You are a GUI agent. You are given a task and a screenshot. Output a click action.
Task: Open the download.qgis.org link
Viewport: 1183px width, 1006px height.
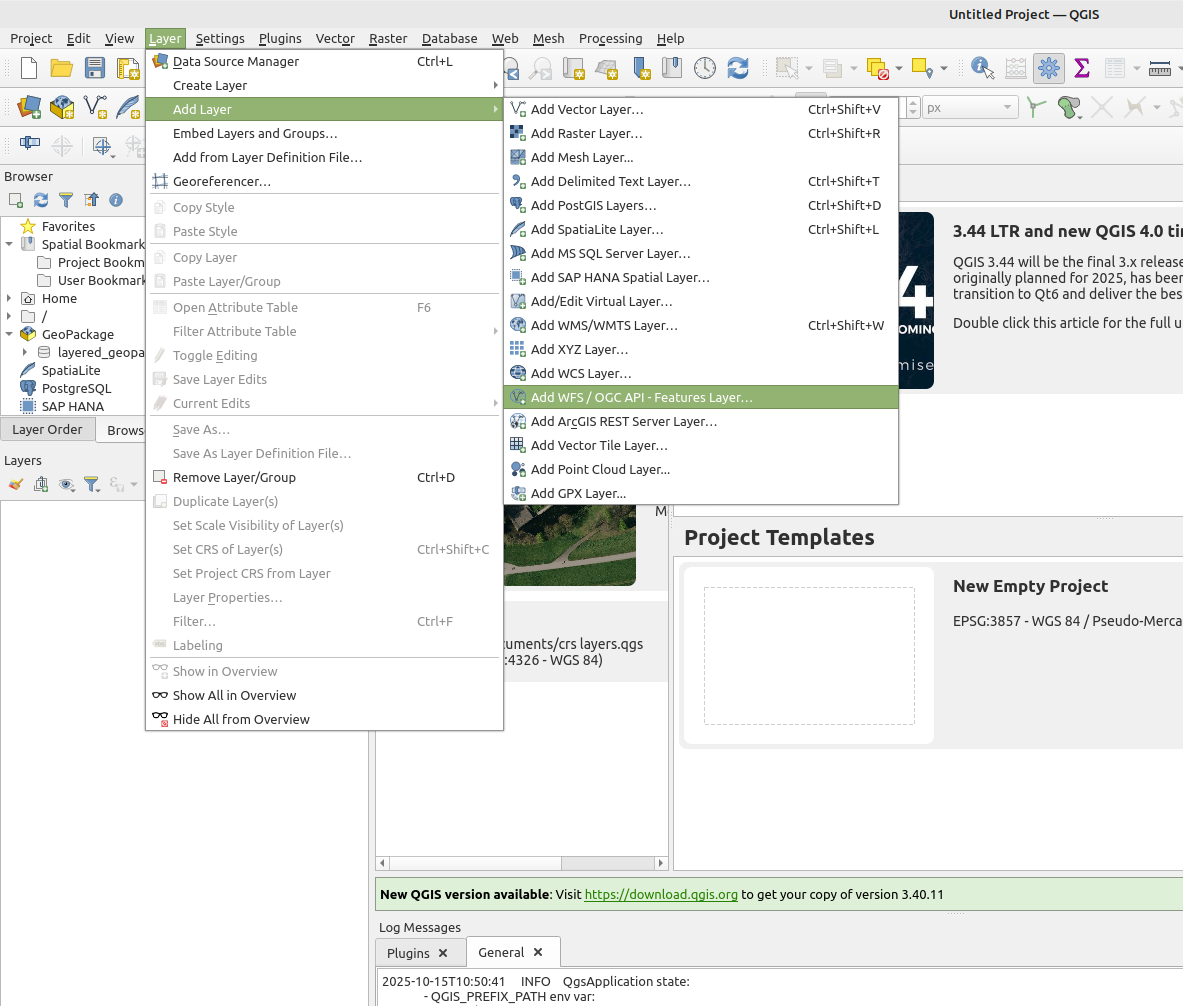click(x=661, y=894)
